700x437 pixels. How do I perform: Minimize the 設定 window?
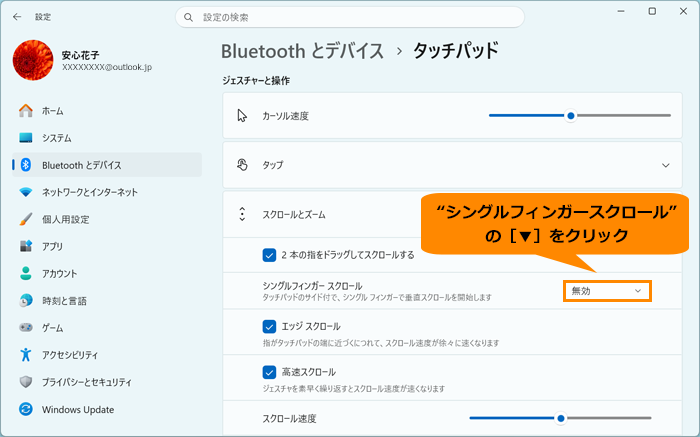pyautogui.click(x=621, y=11)
